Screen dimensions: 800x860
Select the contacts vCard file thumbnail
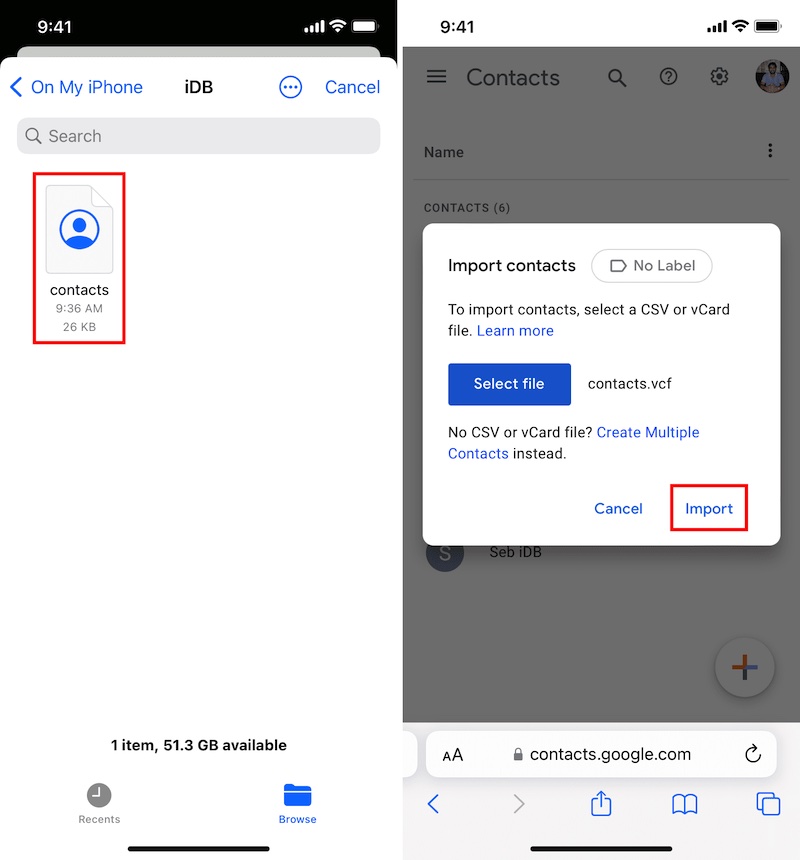[x=80, y=229]
